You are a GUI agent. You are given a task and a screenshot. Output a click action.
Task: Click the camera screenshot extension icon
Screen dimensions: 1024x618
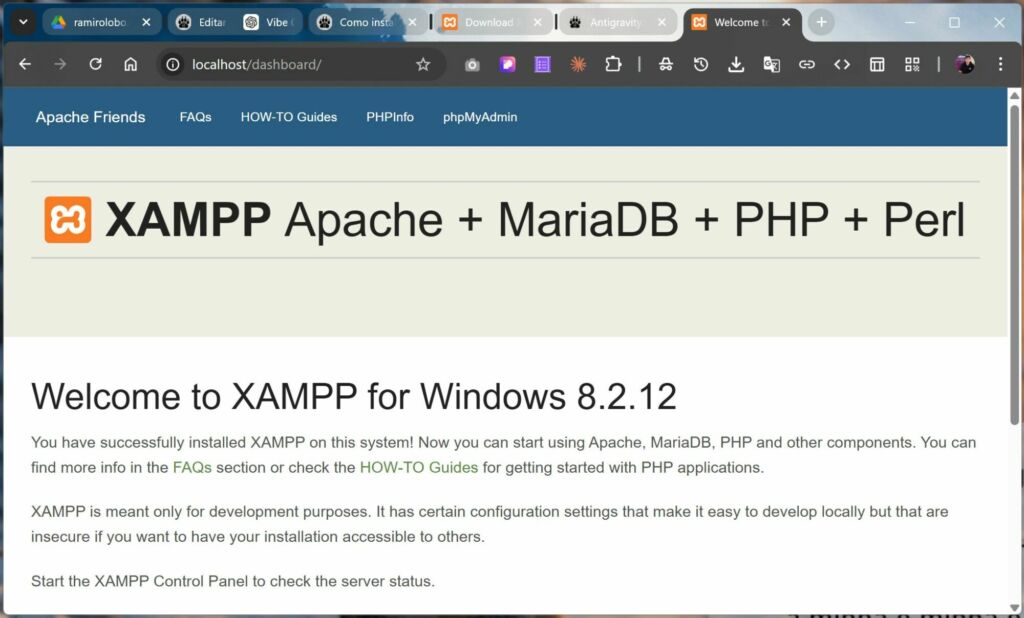(472, 65)
